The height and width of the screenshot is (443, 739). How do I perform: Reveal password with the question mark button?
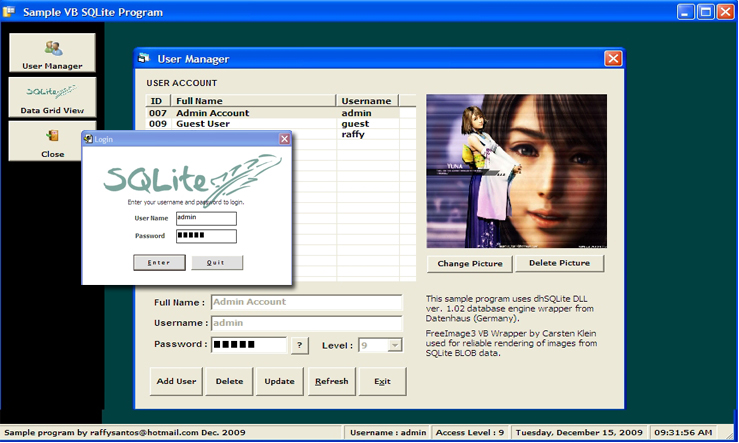click(x=299, y=345)
